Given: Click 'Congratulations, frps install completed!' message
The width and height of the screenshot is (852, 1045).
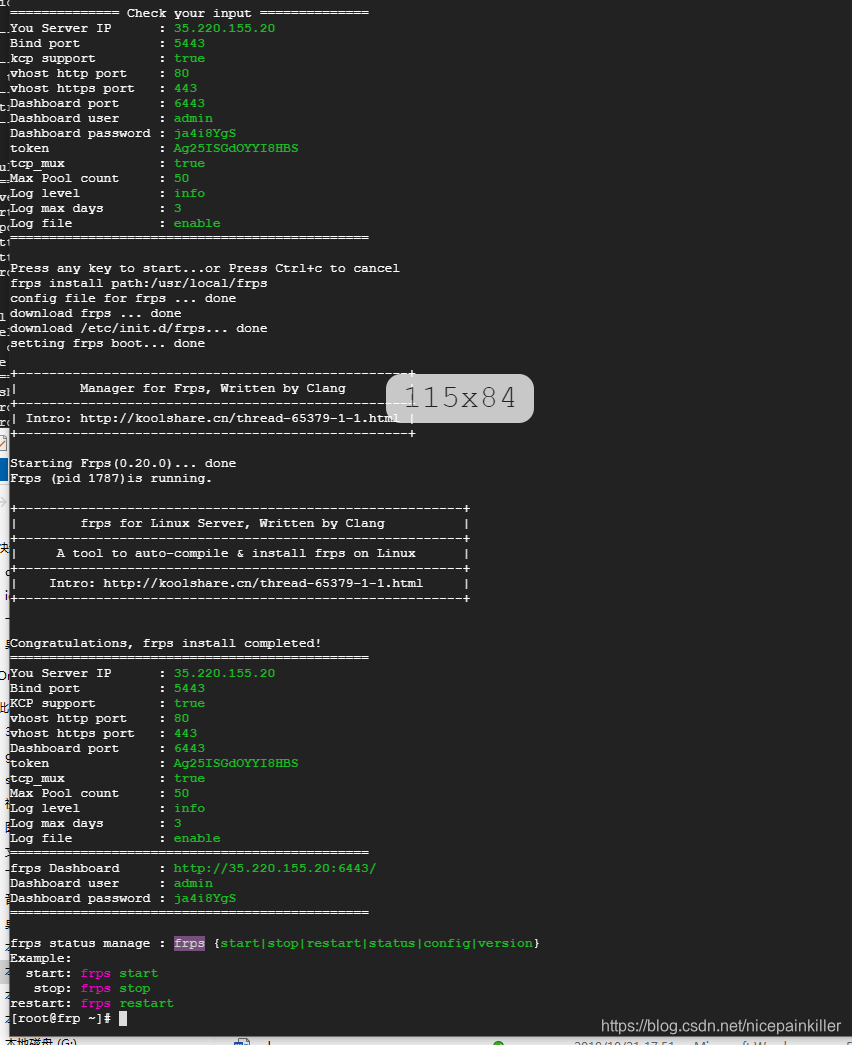Looking at the screenshot, I should (x=165, y=643).
